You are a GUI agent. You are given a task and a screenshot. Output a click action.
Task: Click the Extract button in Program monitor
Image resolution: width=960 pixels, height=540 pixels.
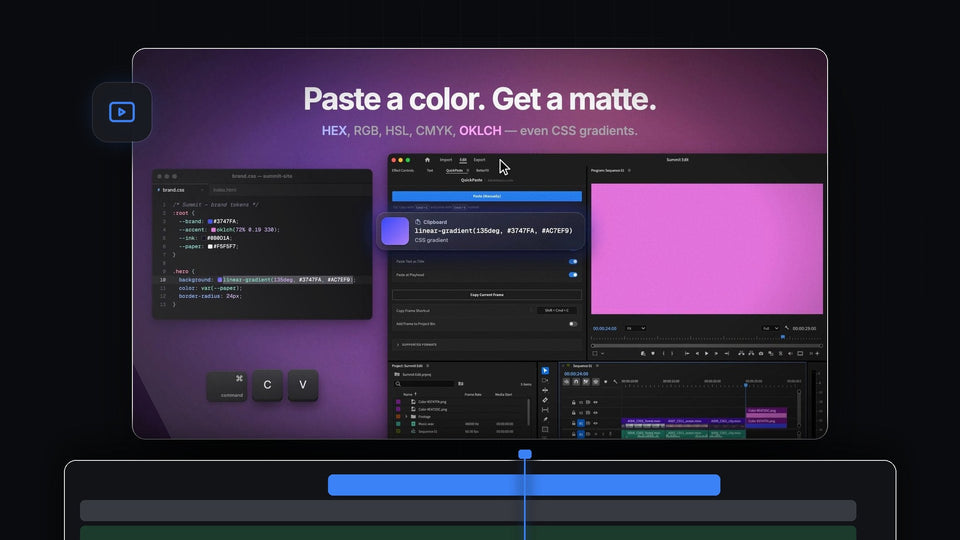[751, 353]
